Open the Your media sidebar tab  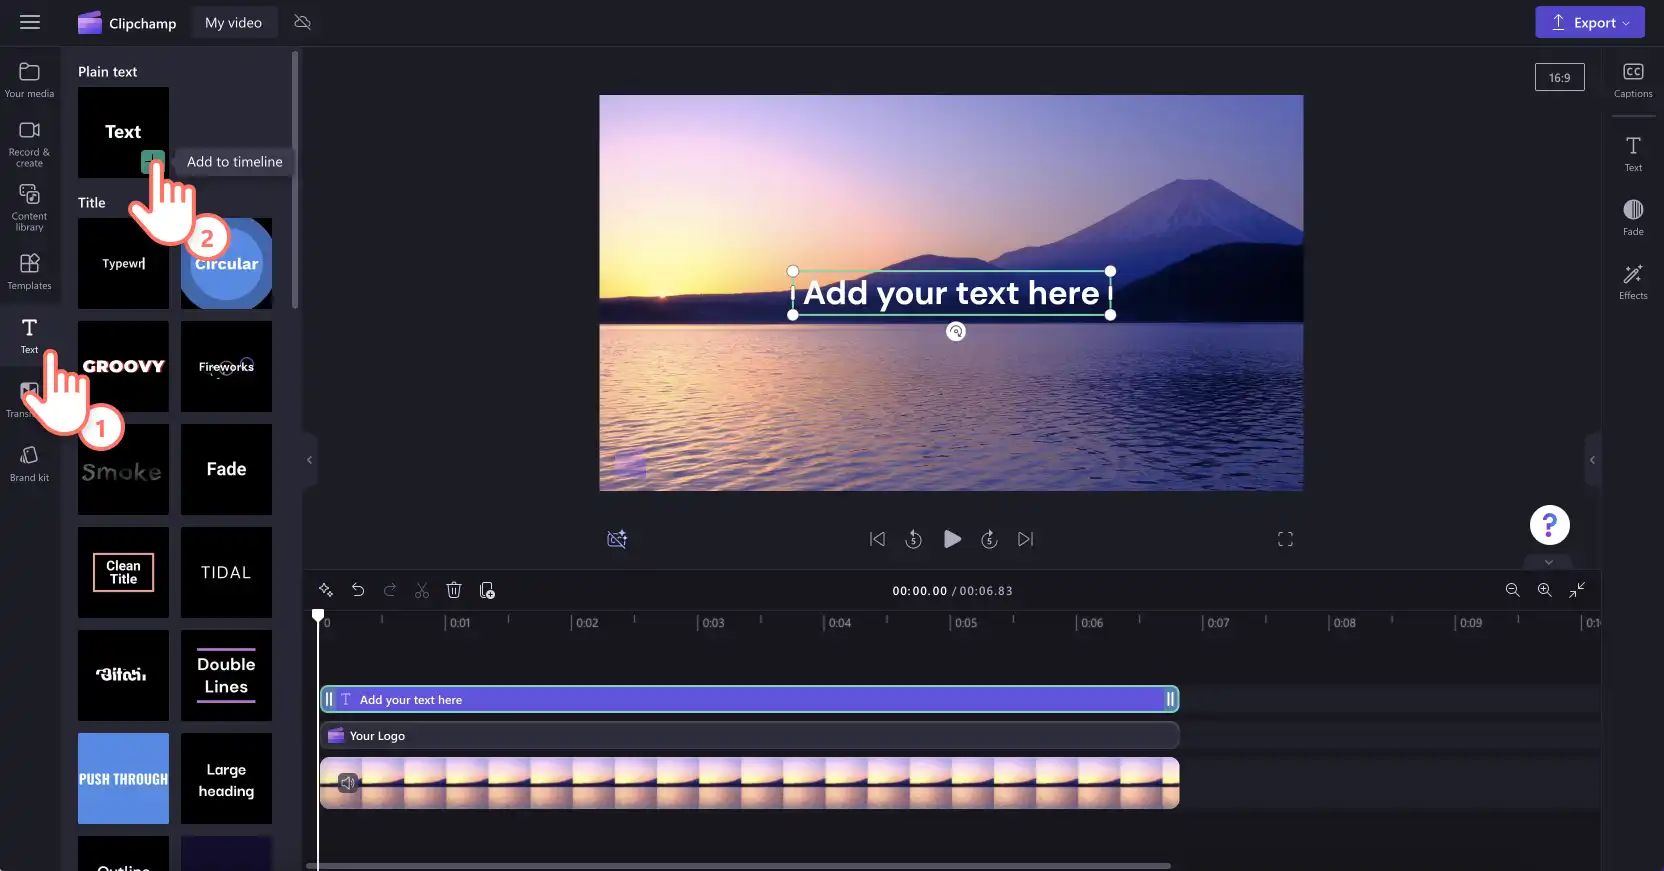point(29,80)
